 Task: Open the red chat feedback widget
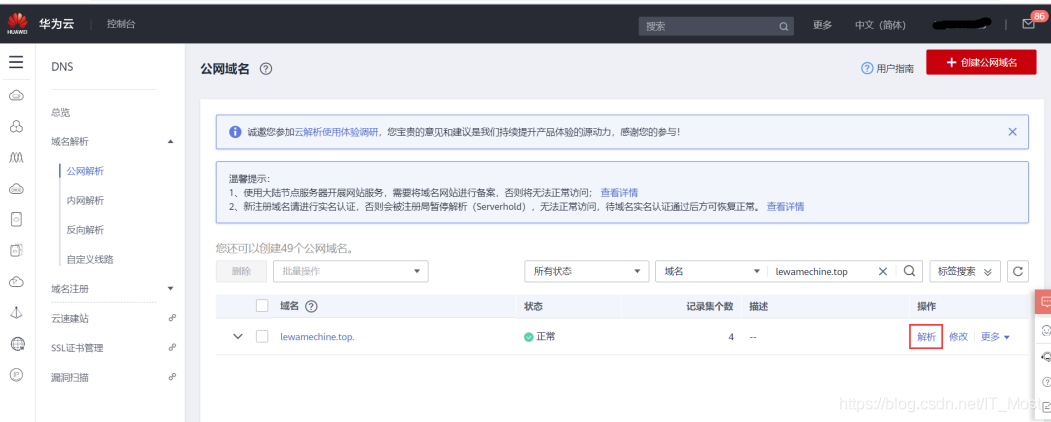tap(1044, 302)
